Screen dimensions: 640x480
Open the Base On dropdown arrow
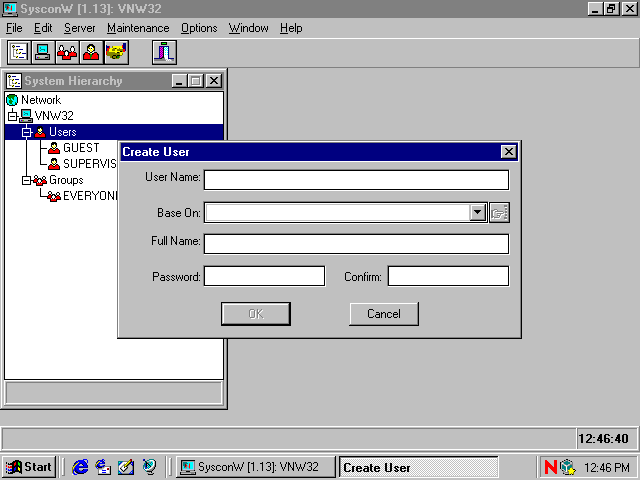click(477, 213)
